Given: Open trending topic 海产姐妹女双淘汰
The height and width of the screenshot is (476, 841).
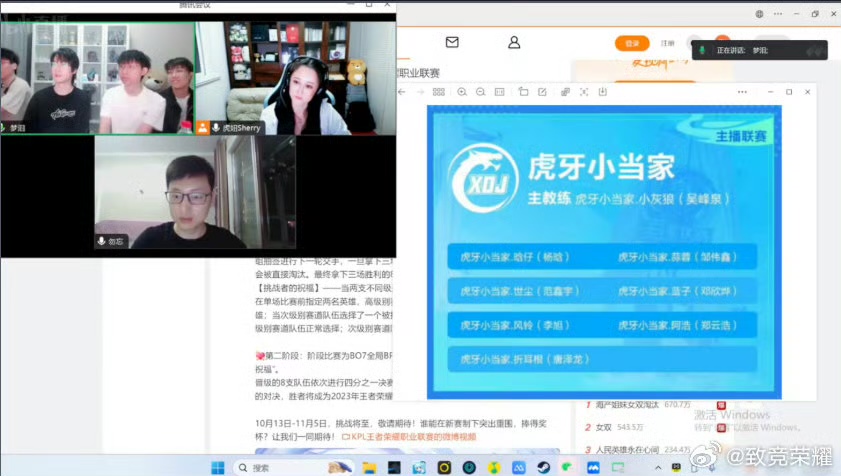Looking at the screenshot, I should coord(627,405).
